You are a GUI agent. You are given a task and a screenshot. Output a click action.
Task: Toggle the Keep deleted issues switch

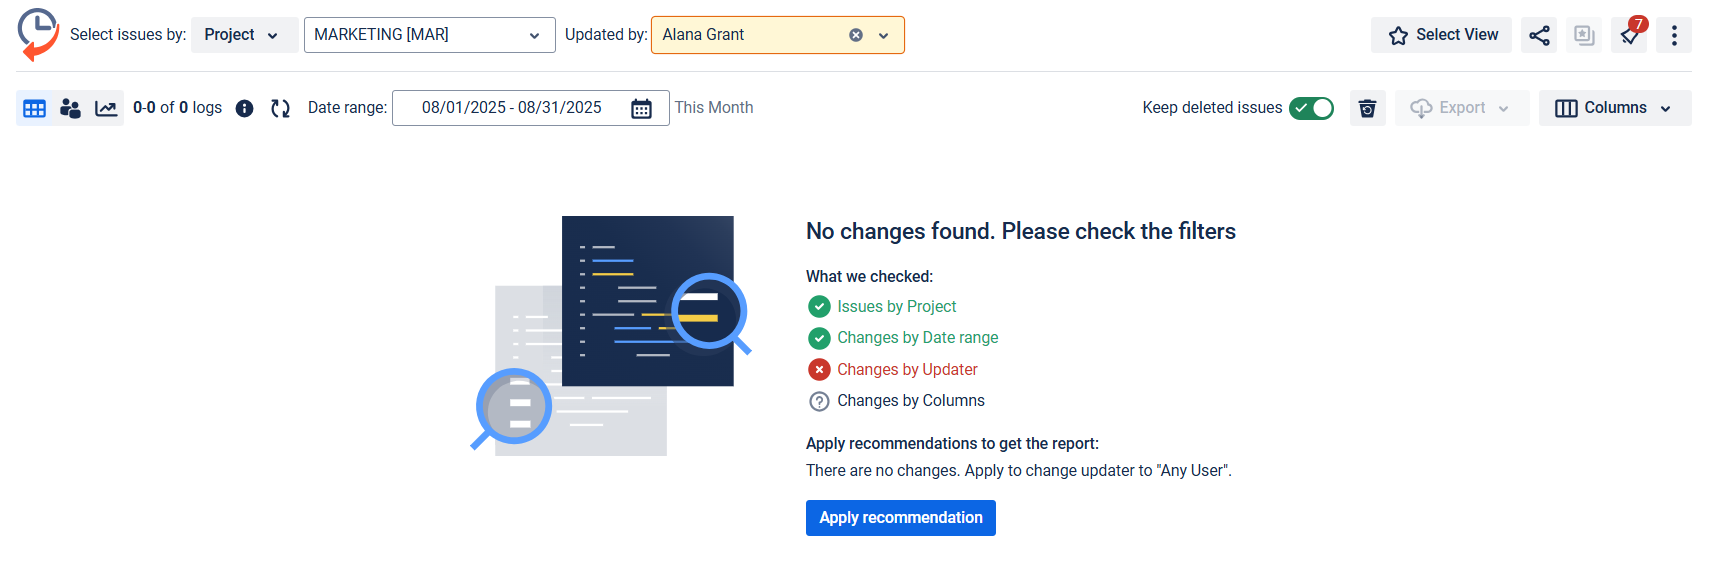tap(1311, 108)
